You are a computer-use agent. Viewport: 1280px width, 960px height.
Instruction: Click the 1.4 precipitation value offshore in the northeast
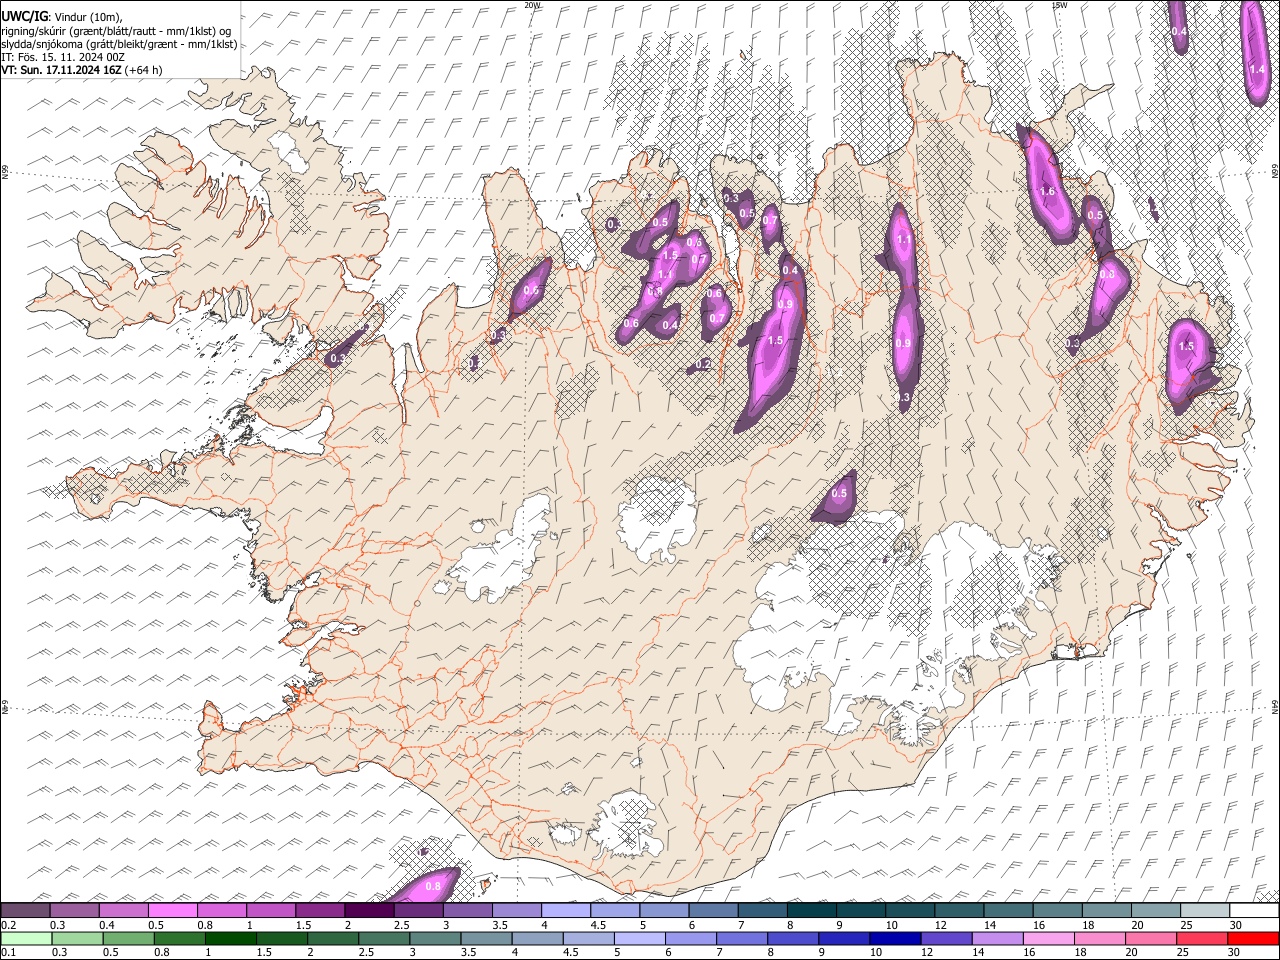[x=1257, y=69]
